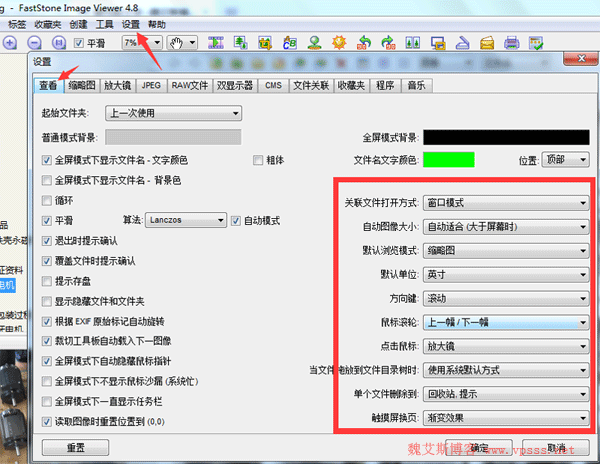Toggle the 循环 checkbox
The height and width of the screenshot is (464, 600).
point(47,199)
